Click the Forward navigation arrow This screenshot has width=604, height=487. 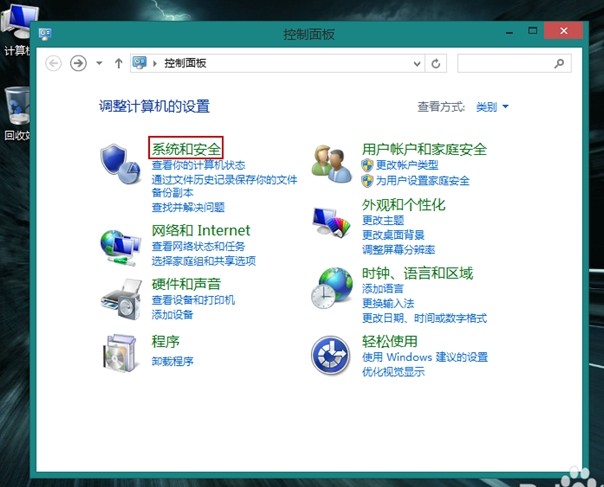[x=78, y=63]
